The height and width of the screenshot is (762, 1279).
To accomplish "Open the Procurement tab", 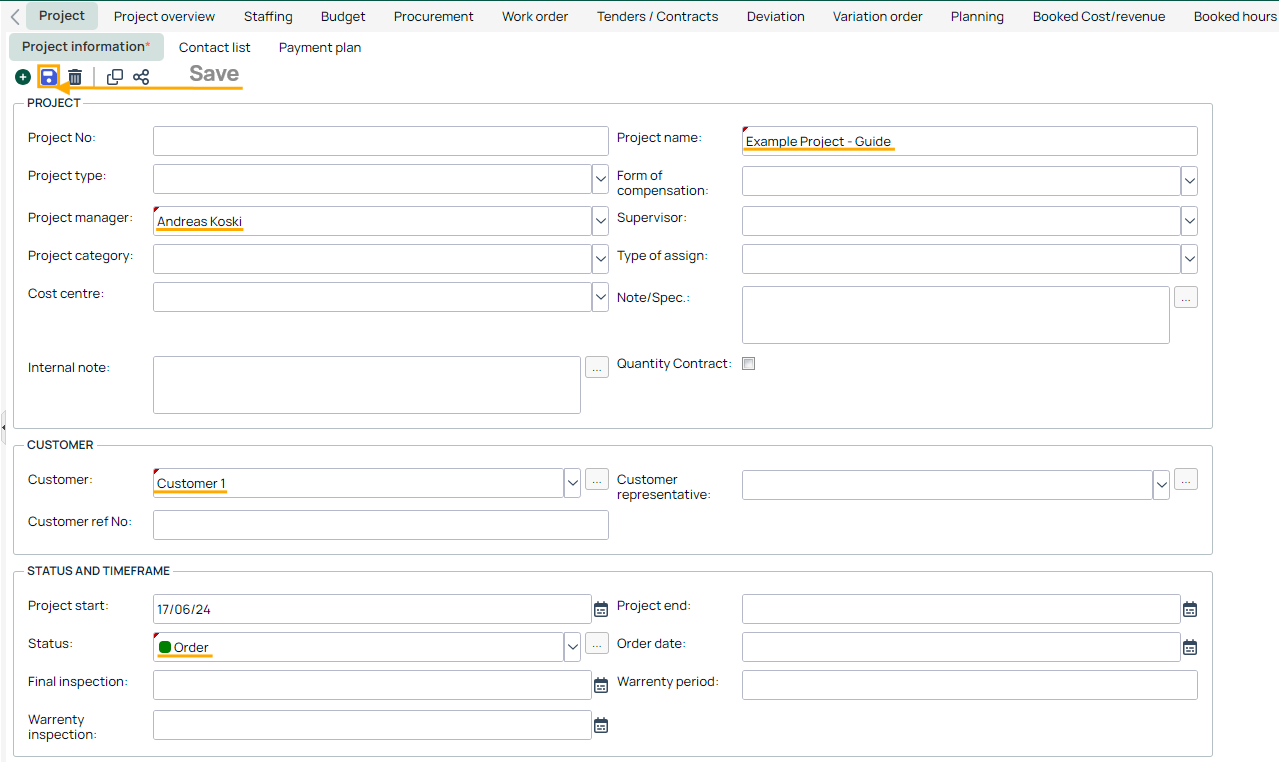I will click(434, 16).
